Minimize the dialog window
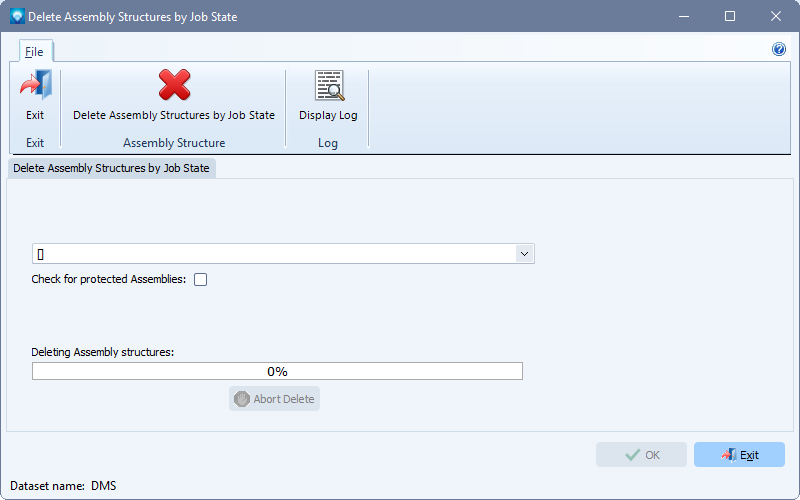 point(684,16)
